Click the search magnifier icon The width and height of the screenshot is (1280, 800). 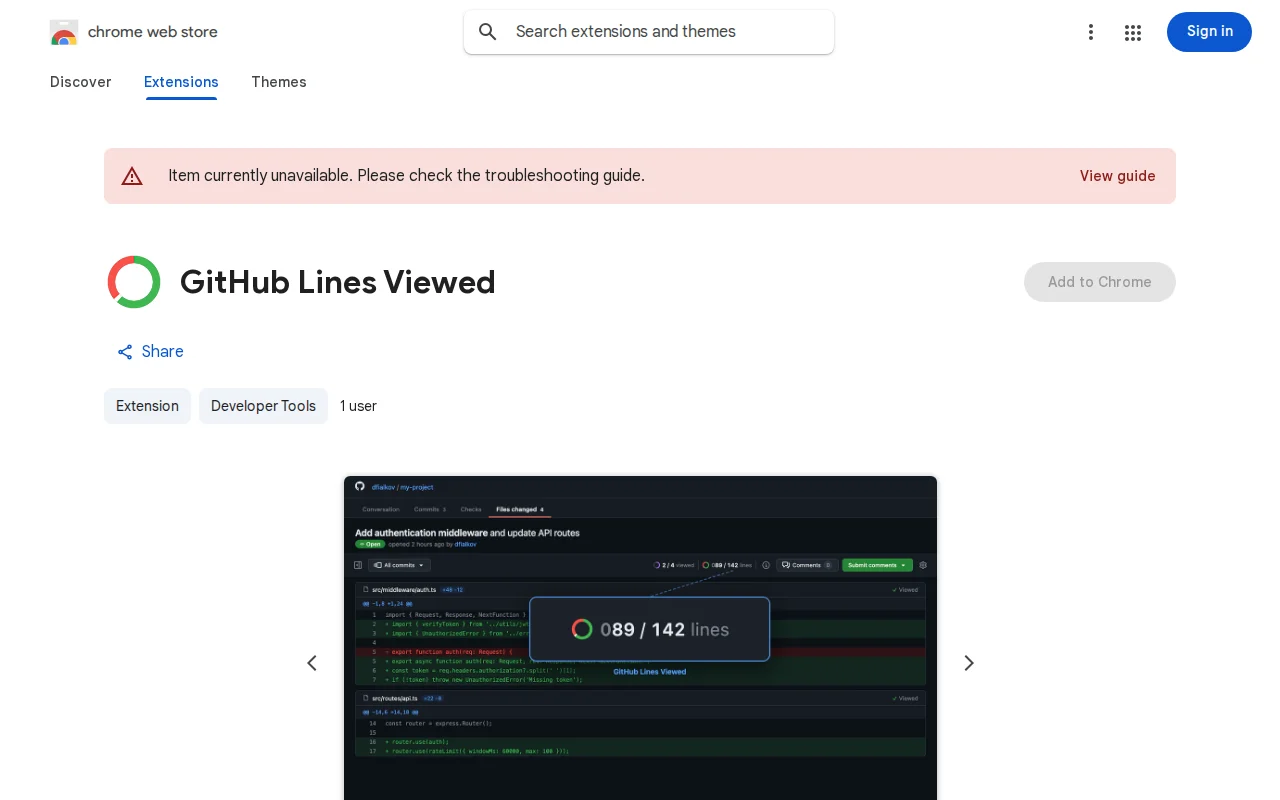pos(488,32)
